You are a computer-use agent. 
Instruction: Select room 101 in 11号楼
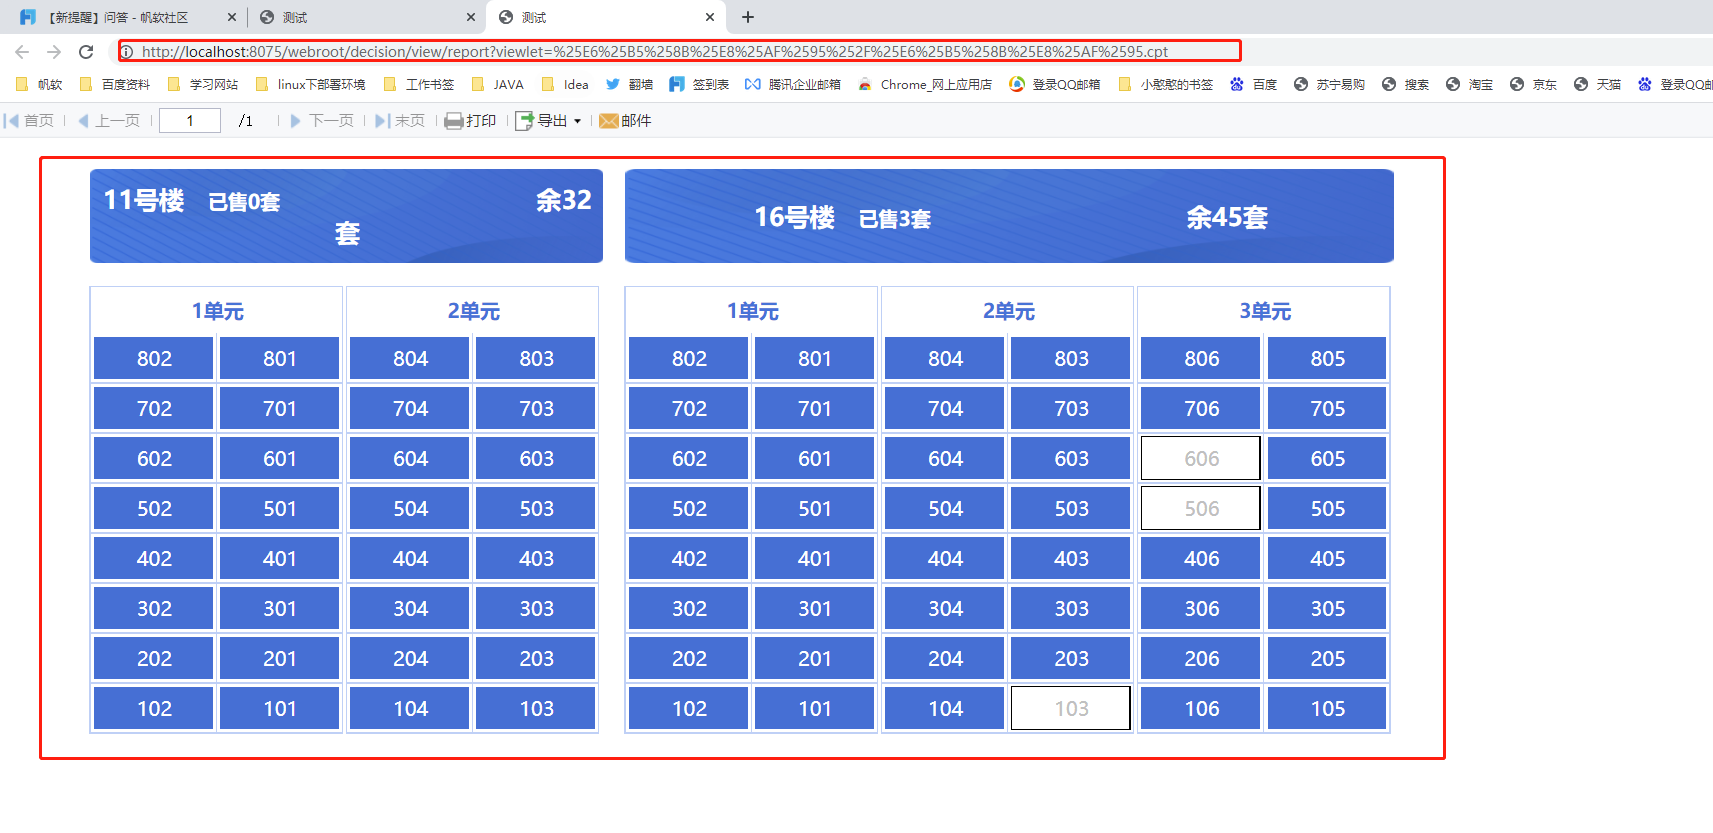[x=280, y=709]
